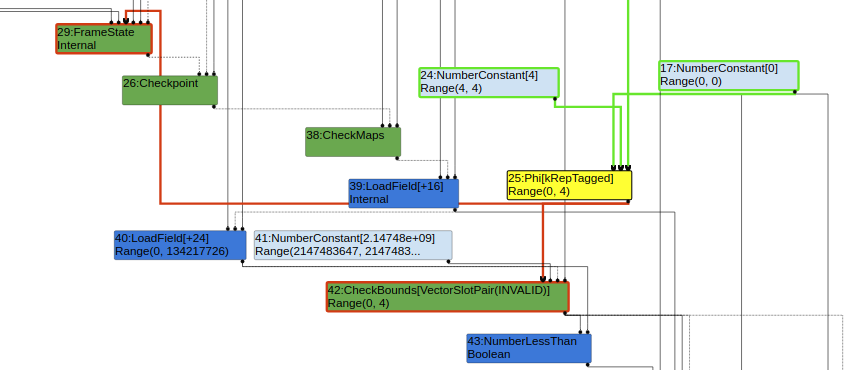This screenshot has width=853, height=370.
Task: Click output dot of 17:NumberConstant[0]
Action: [795, 92]
